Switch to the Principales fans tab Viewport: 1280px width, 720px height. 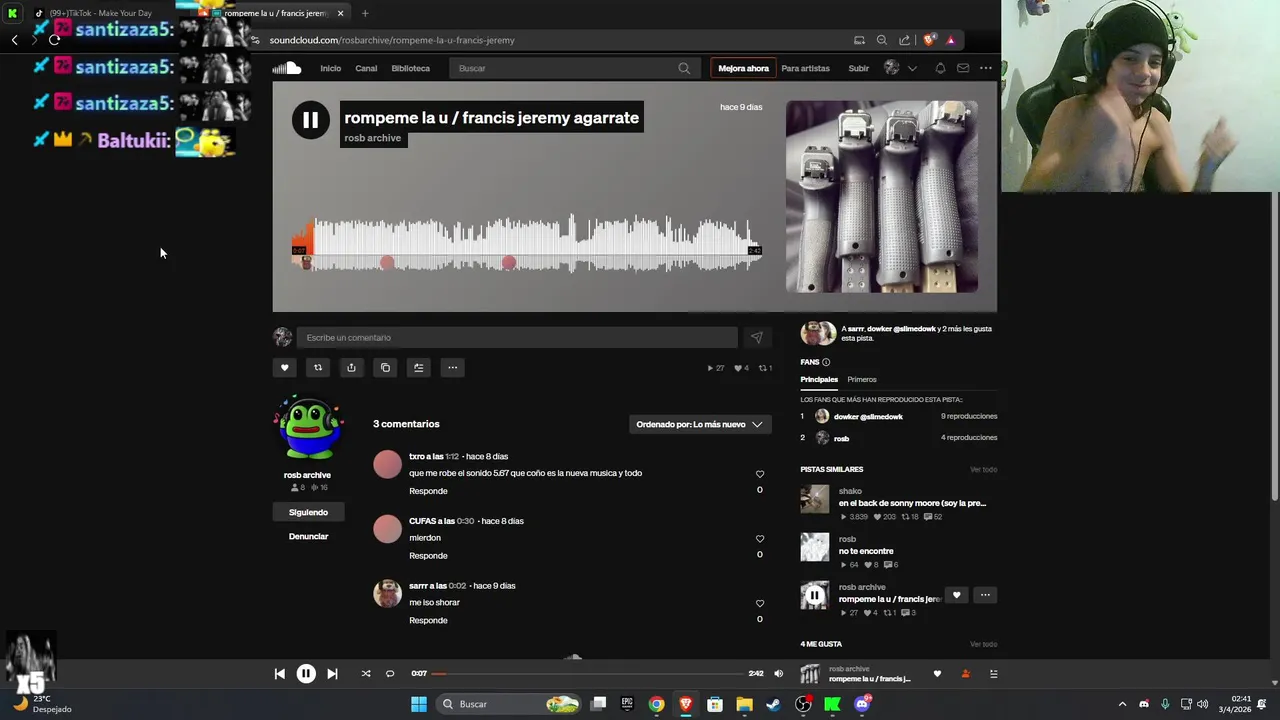819,380
